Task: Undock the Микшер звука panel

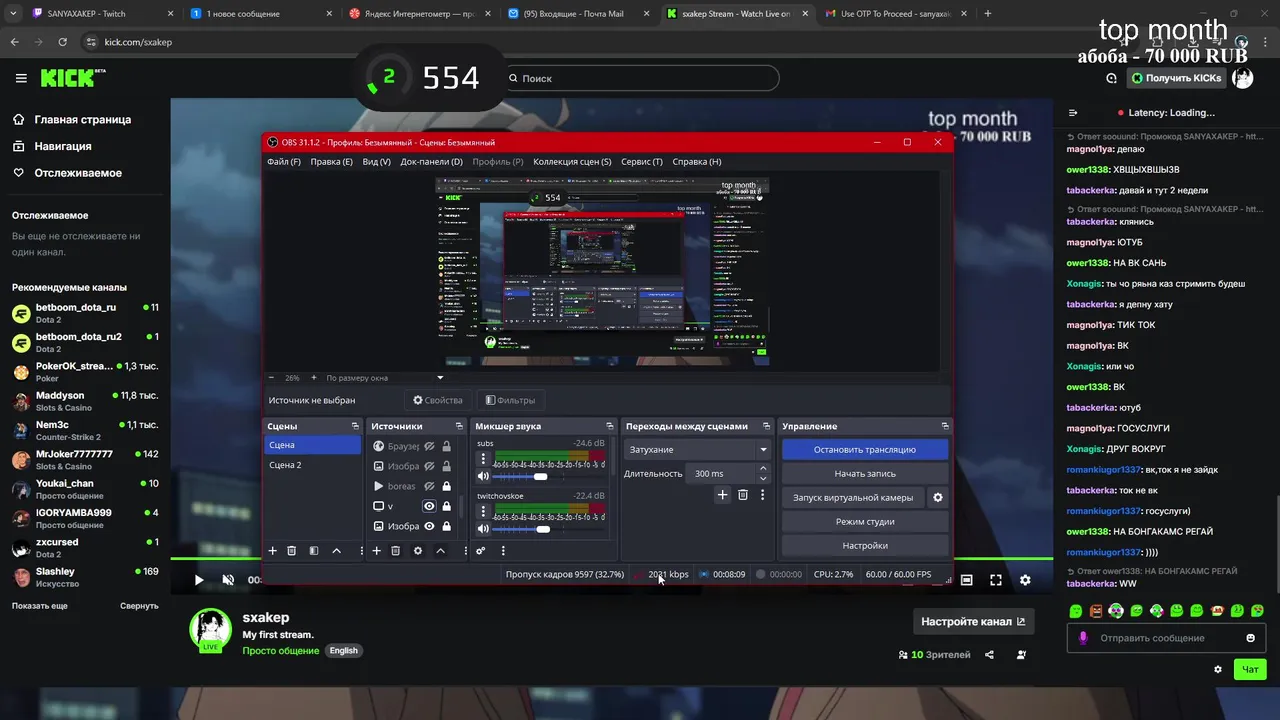Action: pyautogui.click(x=610, y=426)
